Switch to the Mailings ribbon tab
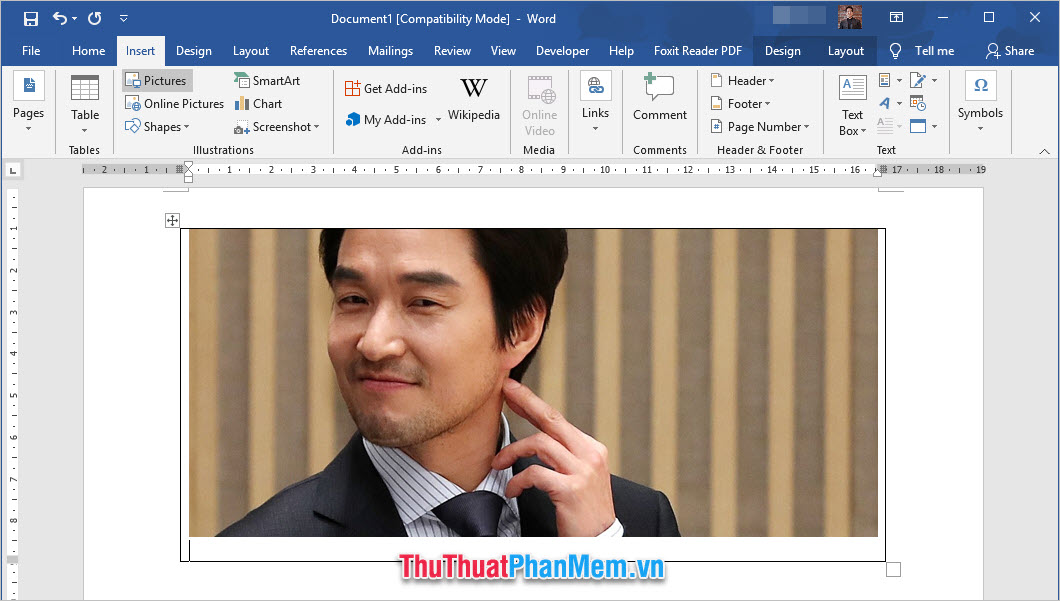1060x601 pixels. click(x=390, y=51)
